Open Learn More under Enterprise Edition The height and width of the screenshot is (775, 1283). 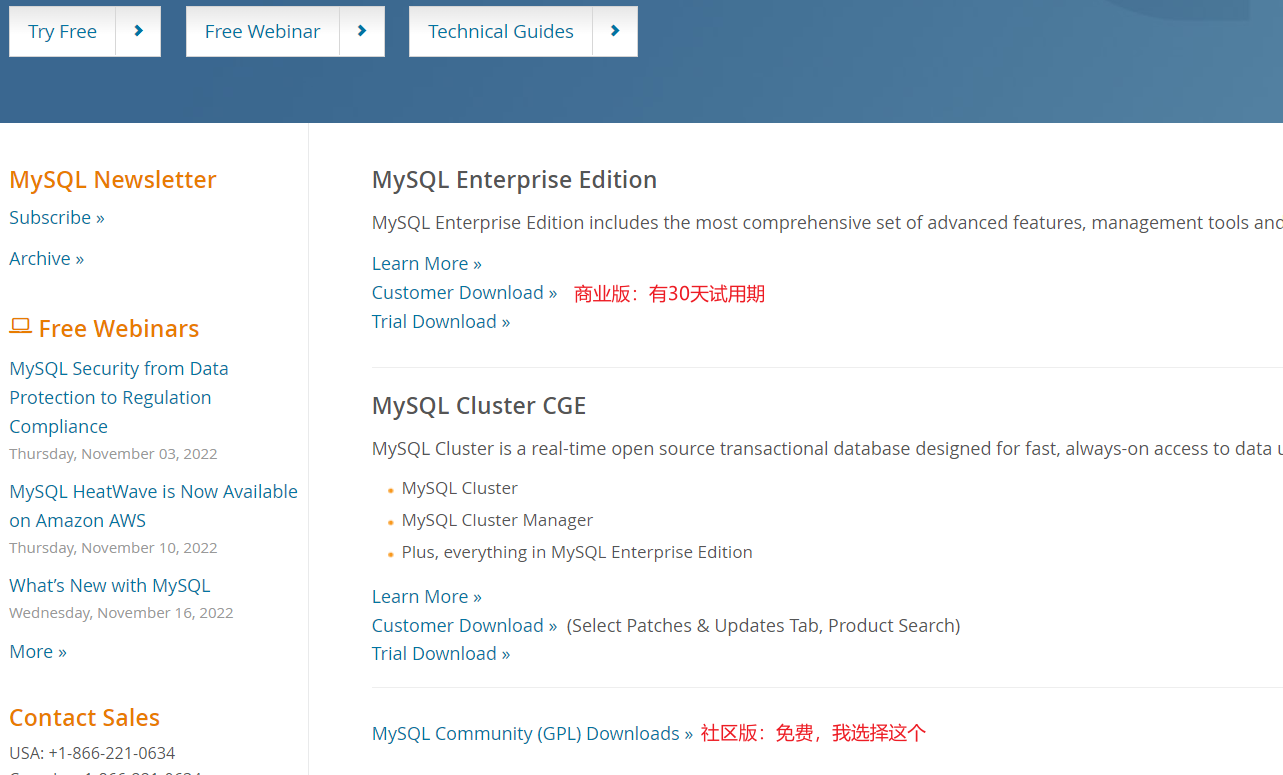click(427, 264)
